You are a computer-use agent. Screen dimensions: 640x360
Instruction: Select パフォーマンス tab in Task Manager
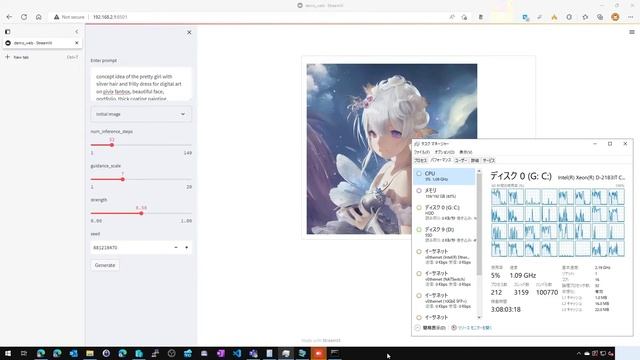[441, 160]
